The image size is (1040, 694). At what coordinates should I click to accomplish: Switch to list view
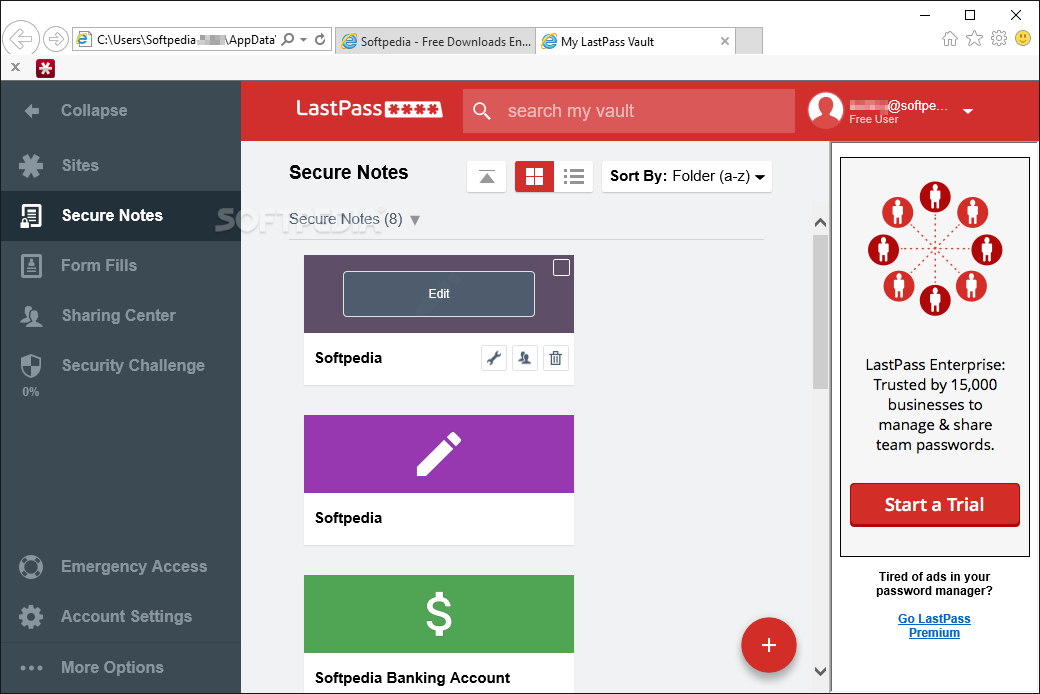[x=574, y=176]
